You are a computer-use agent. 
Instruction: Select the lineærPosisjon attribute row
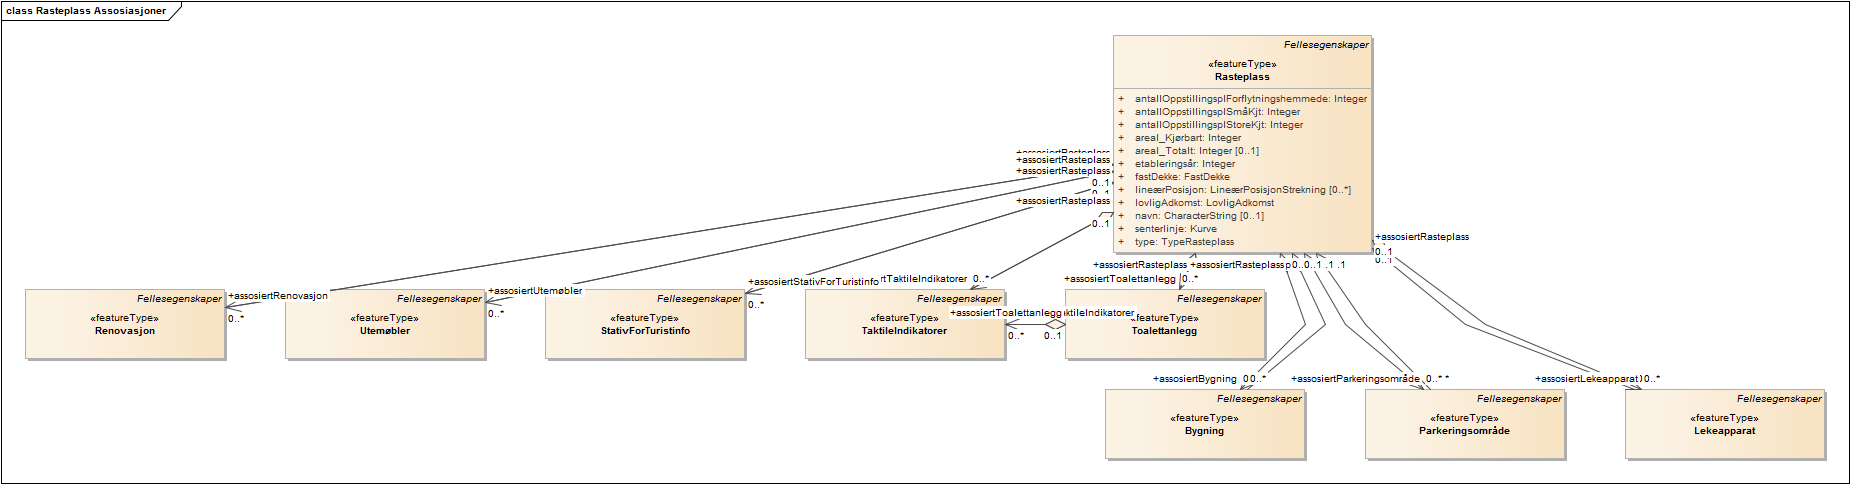[1242, 190]
